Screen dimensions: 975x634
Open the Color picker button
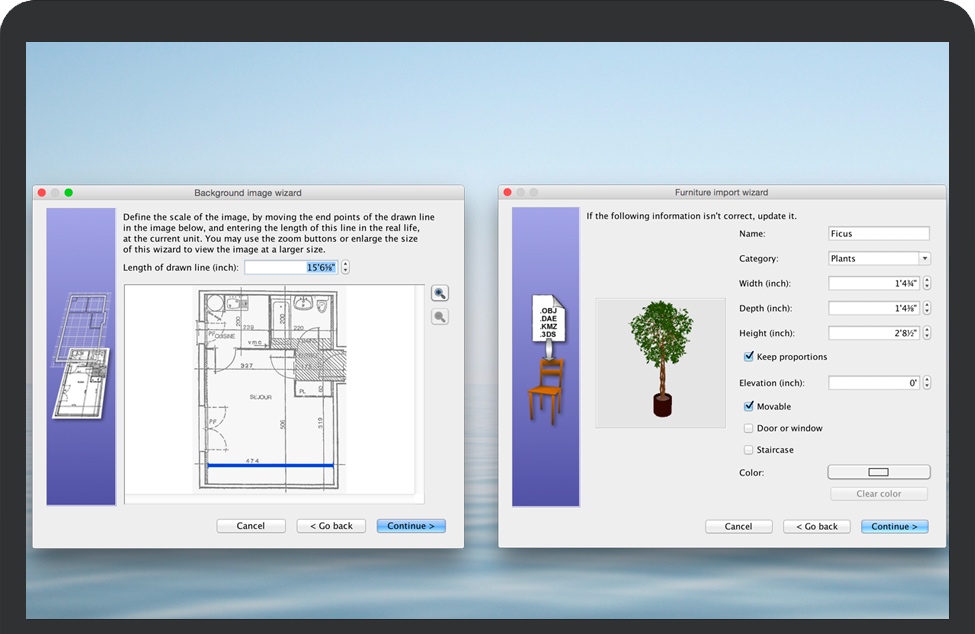click(878, 472)
